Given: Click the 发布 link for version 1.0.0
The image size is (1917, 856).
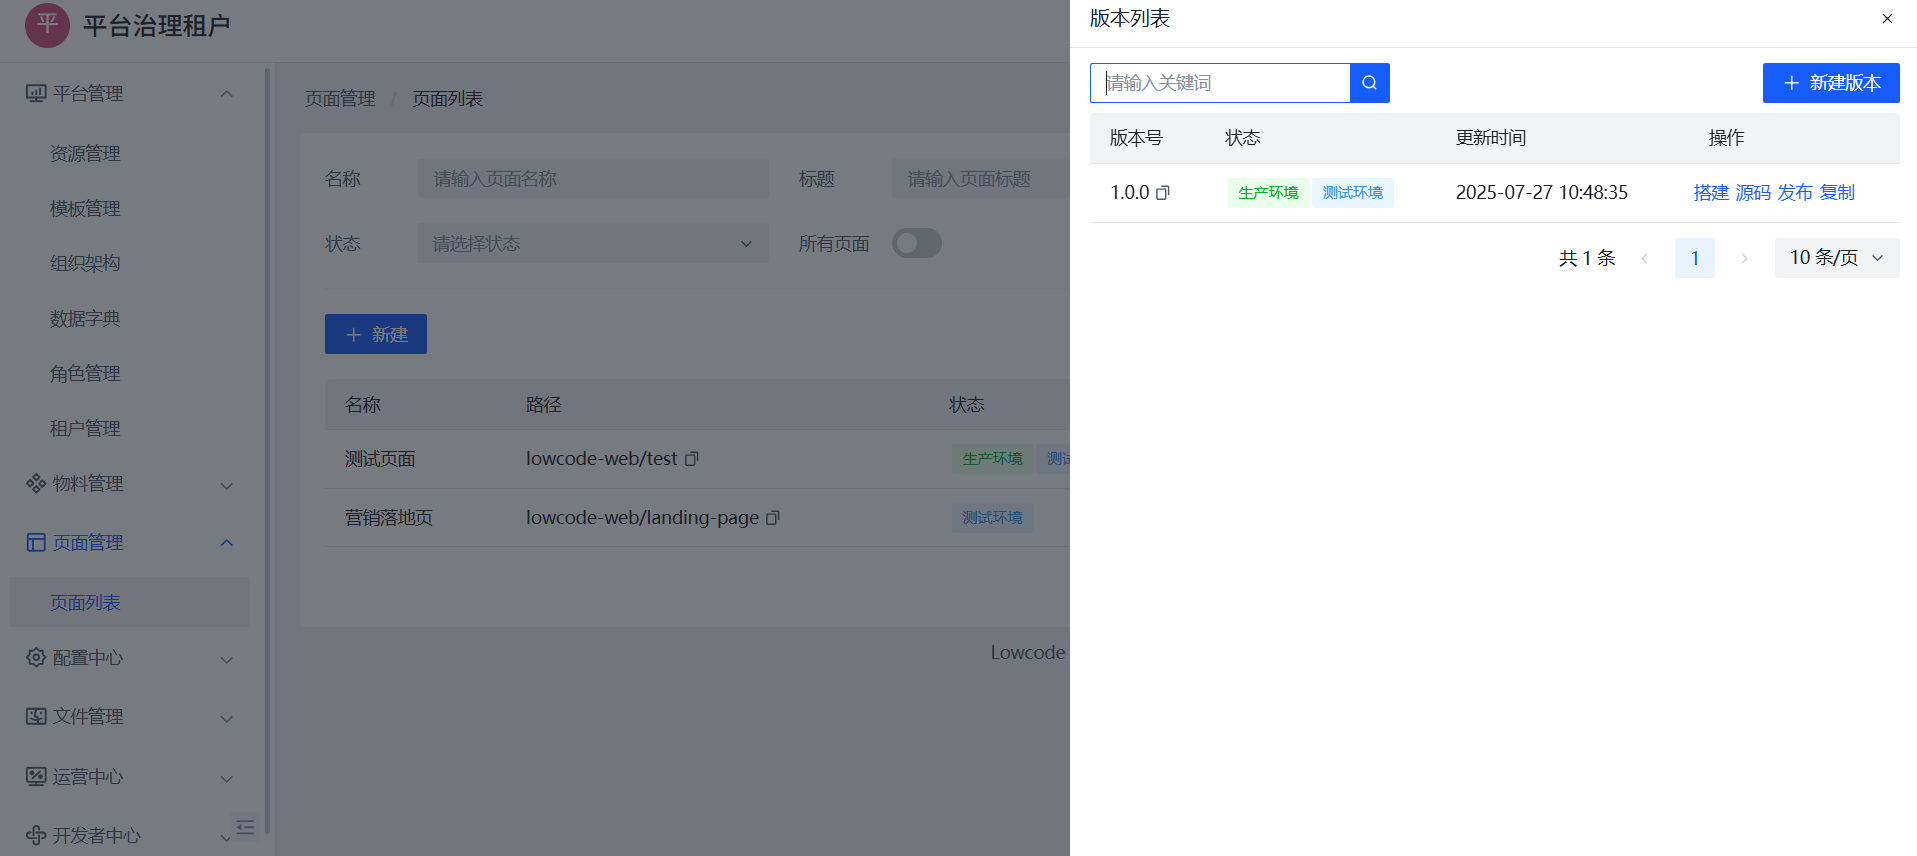Looking at the screenshot, I should pyautogui.click(x=1794, y=193).
